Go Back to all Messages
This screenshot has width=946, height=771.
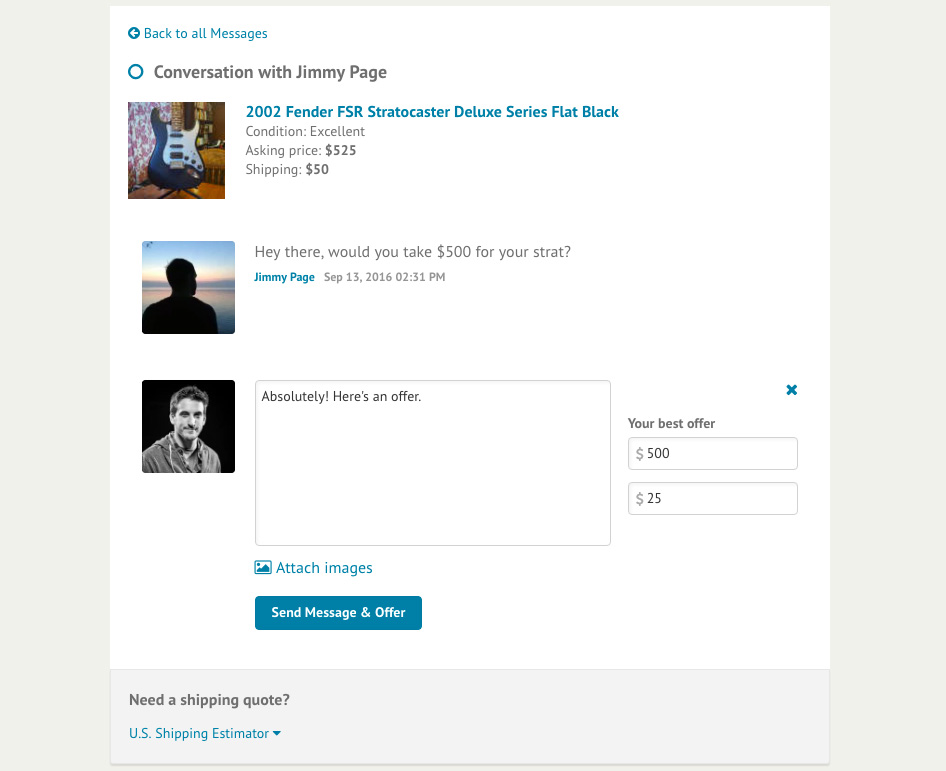pos(205,33)
